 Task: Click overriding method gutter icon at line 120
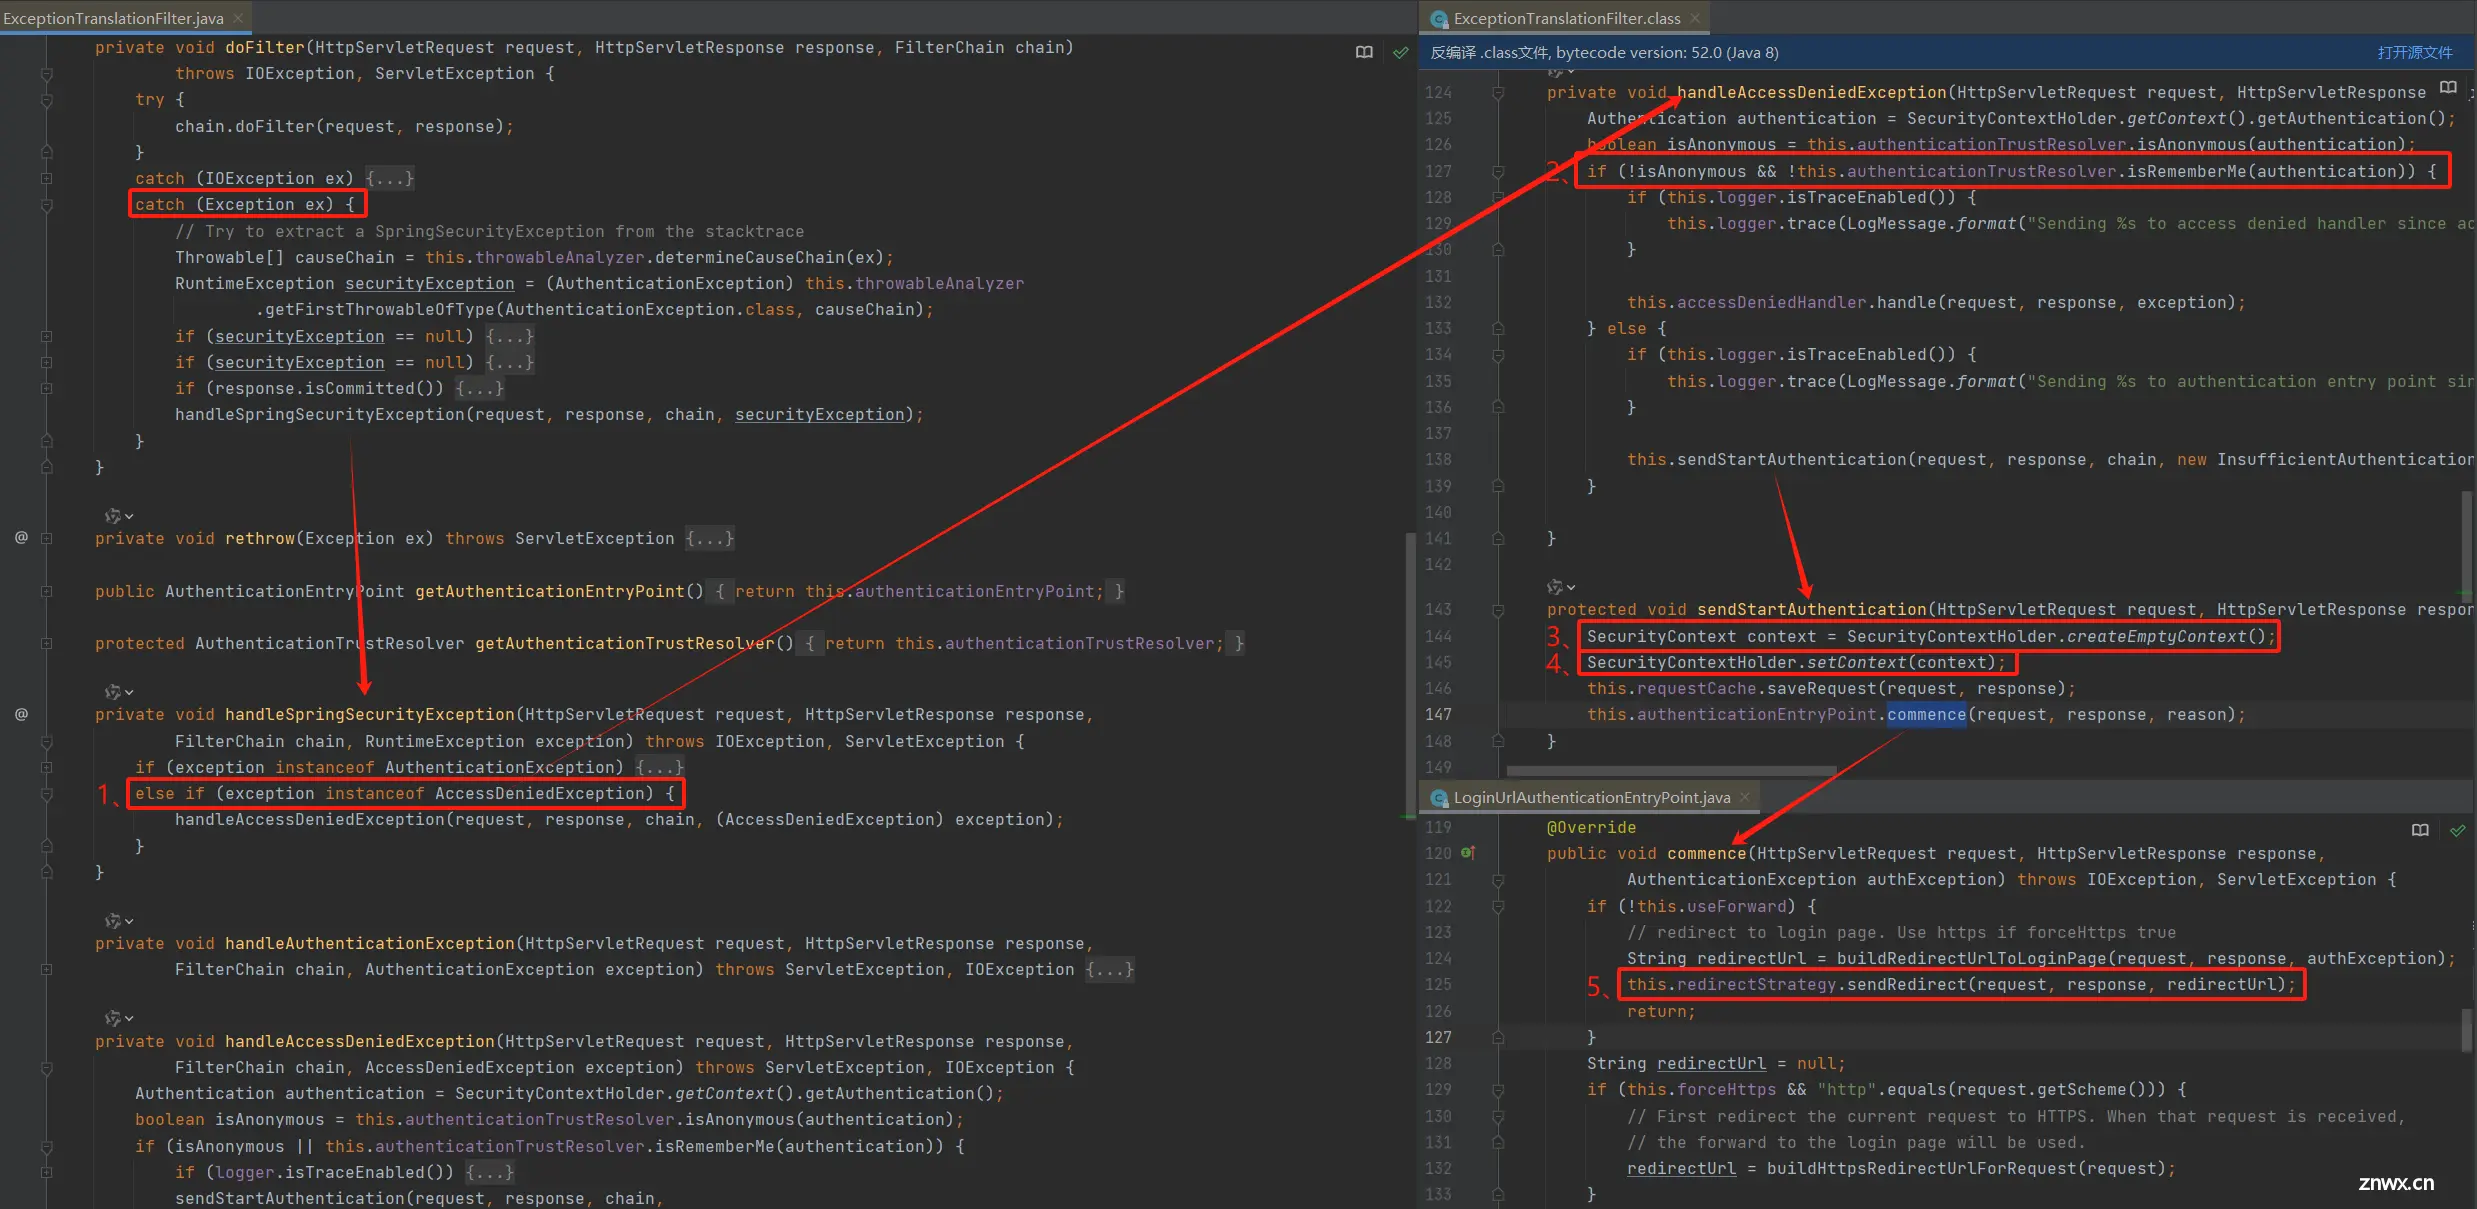[x=1468, y=853]
